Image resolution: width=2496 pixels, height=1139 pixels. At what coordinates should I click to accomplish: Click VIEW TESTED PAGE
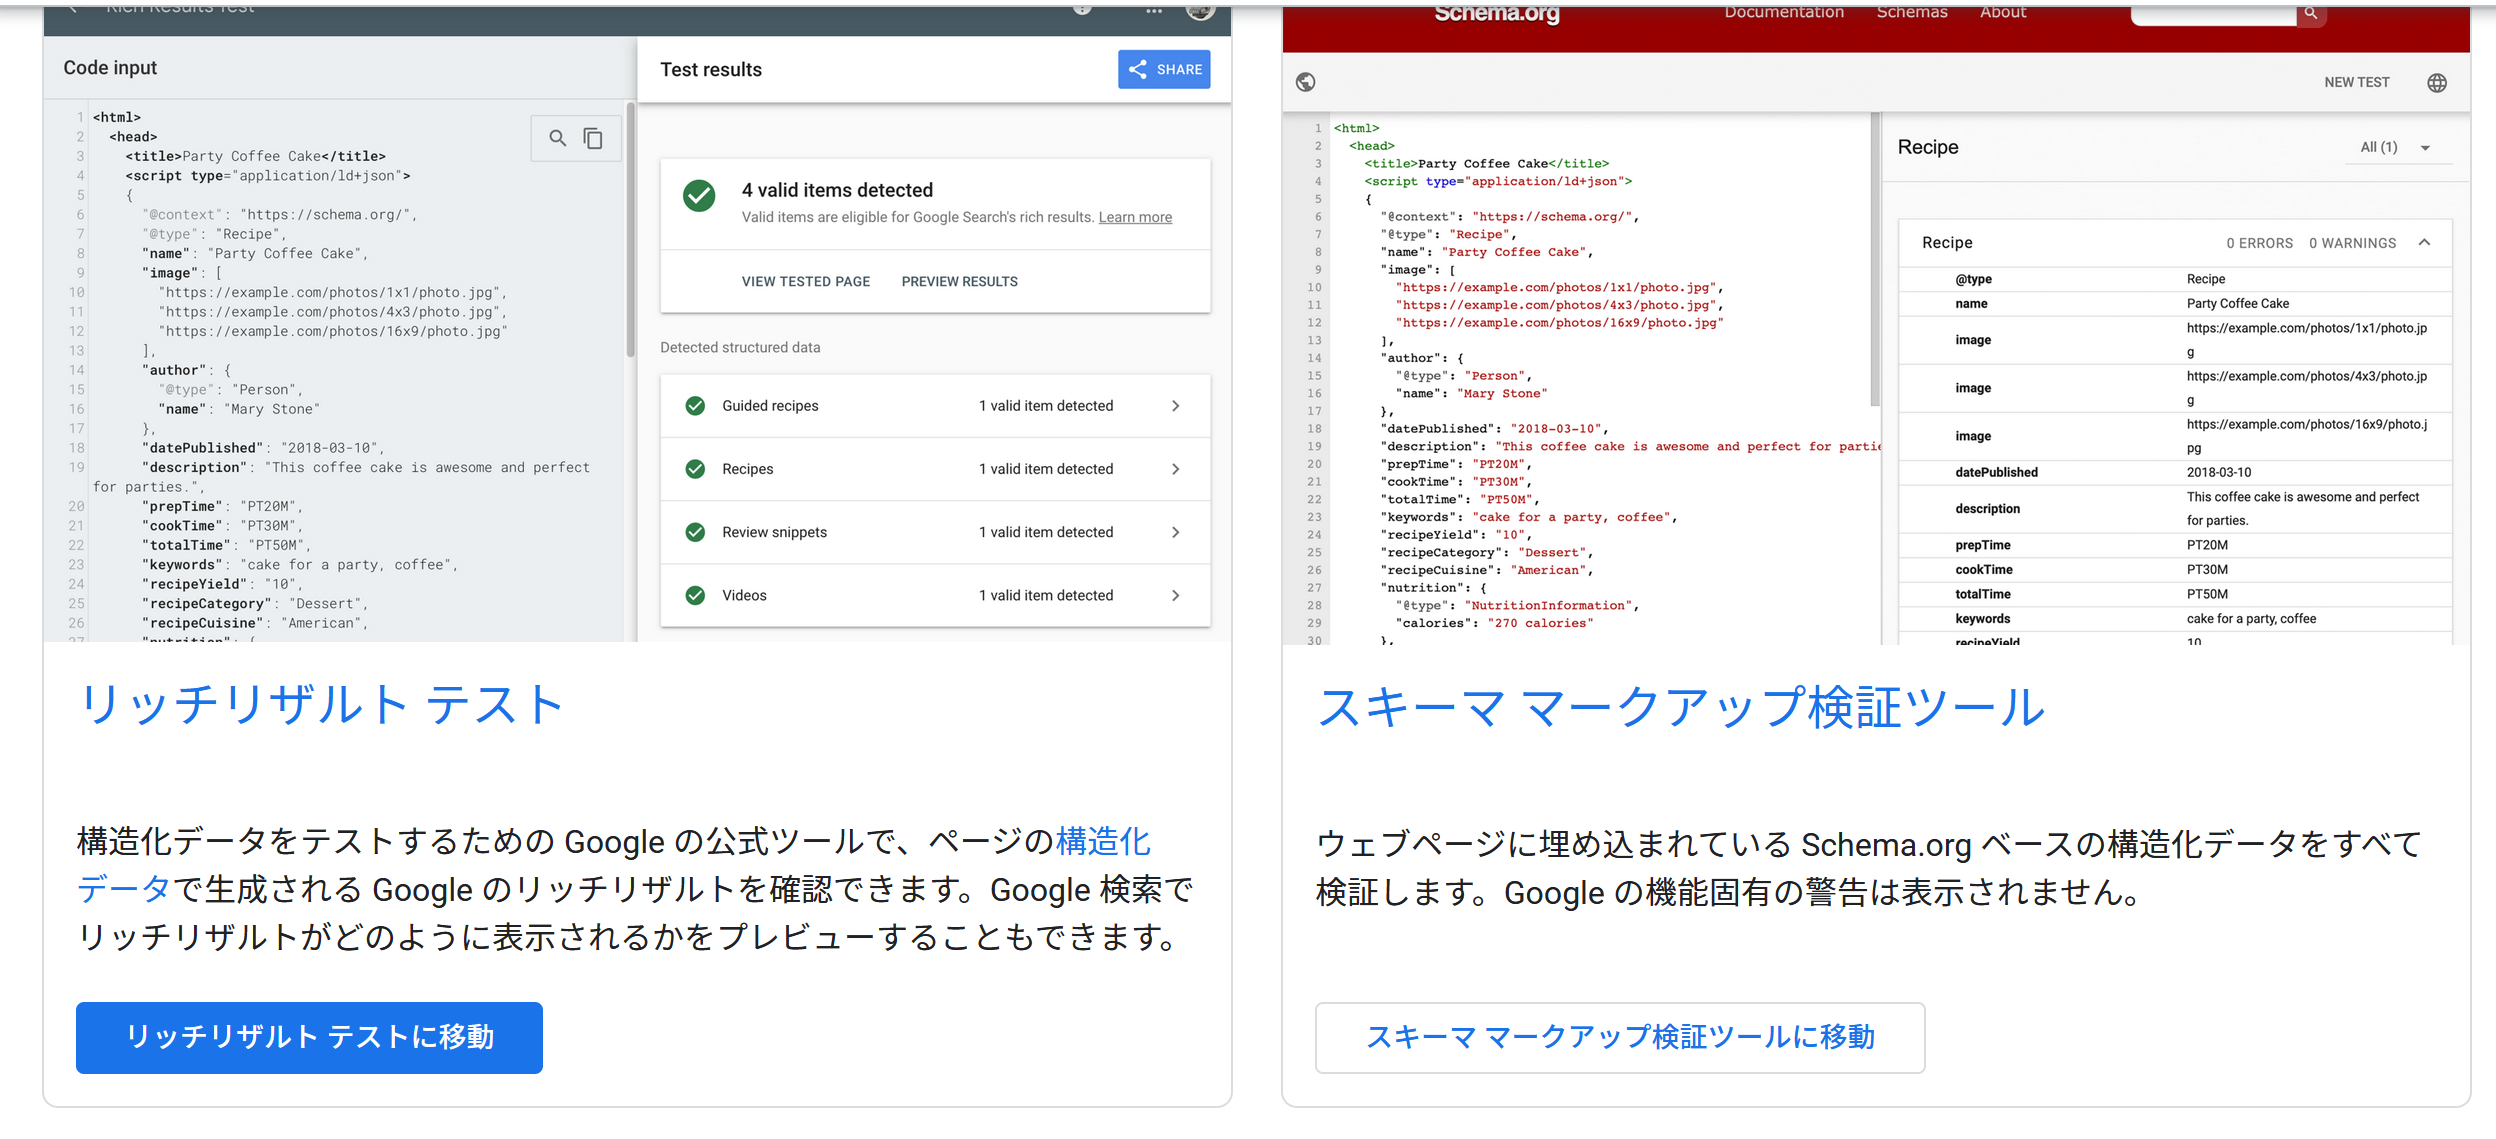tap(805, 282)
